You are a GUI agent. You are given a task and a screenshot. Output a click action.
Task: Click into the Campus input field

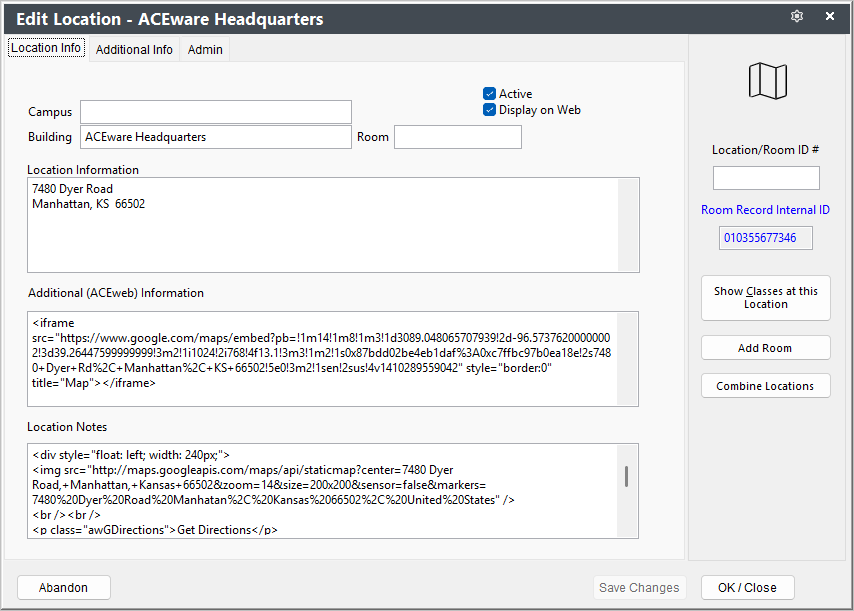pyautogui.click(x=216, y=112)
